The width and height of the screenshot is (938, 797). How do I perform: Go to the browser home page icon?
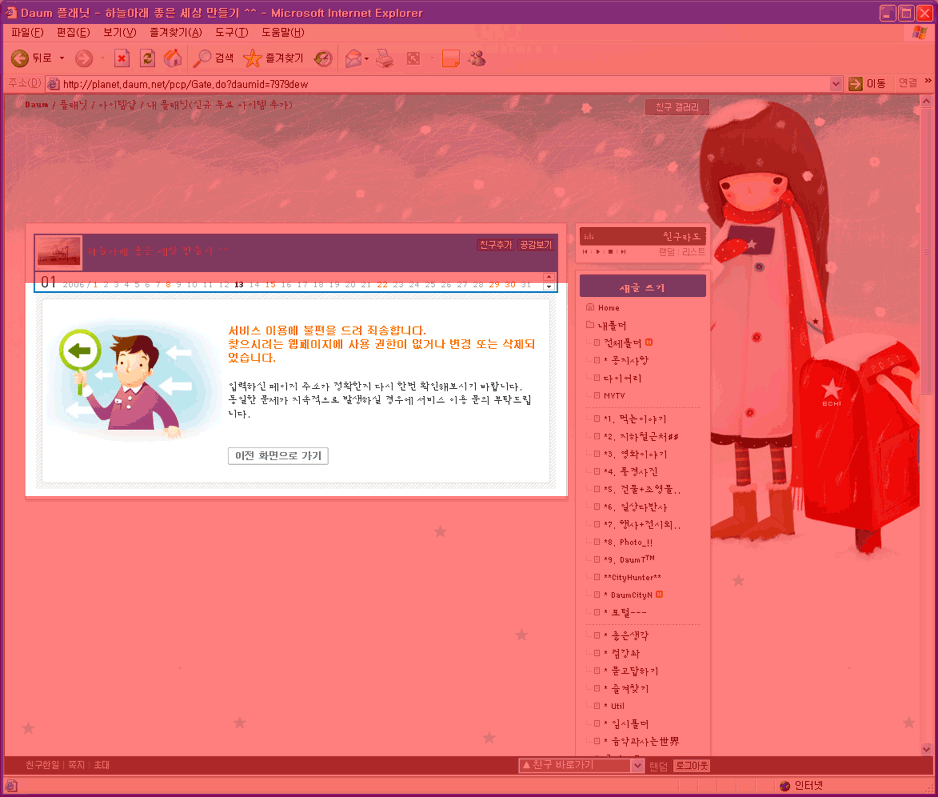173,58
